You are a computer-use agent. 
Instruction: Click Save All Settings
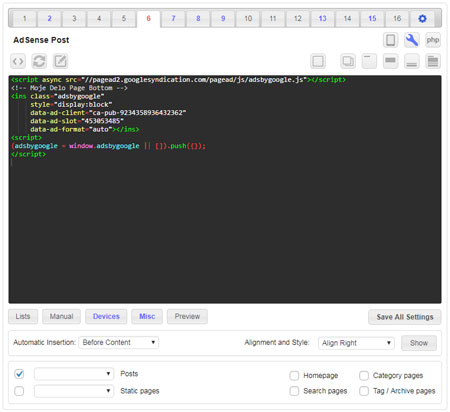point(405,317)
